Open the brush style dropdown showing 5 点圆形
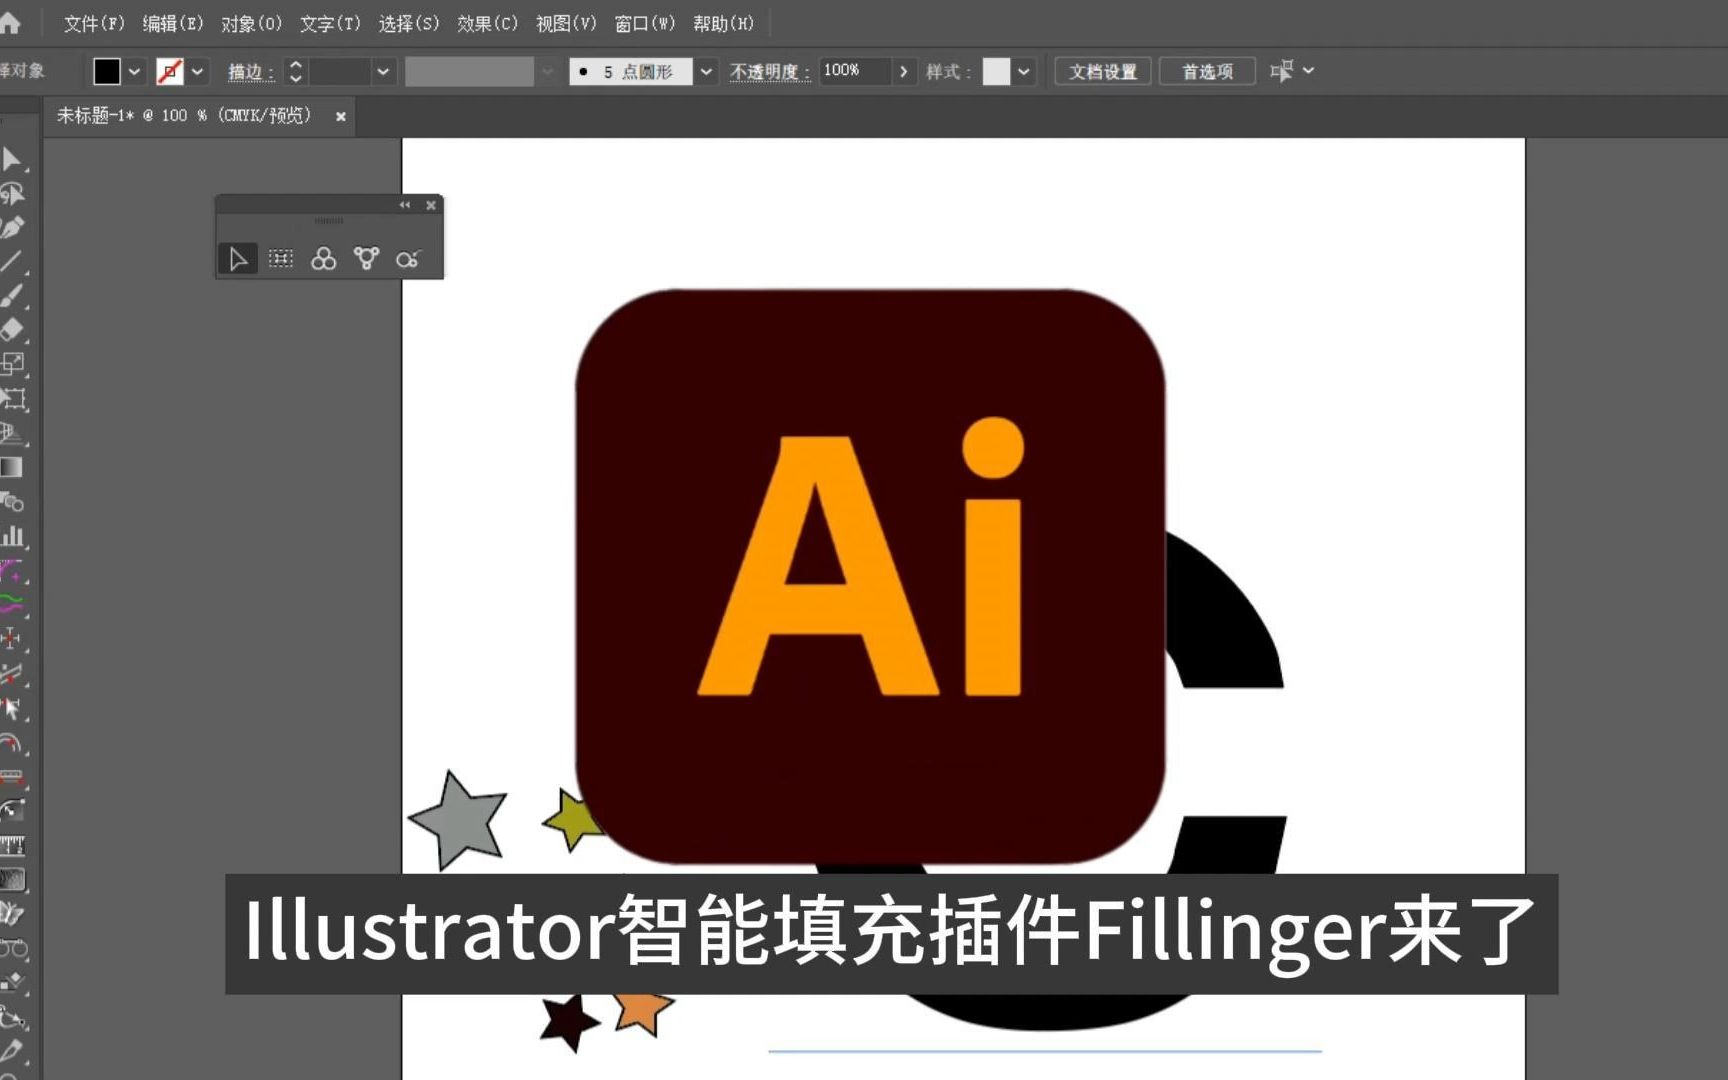The height and width of the screenshot is (1080, 1728). [707, 71]
